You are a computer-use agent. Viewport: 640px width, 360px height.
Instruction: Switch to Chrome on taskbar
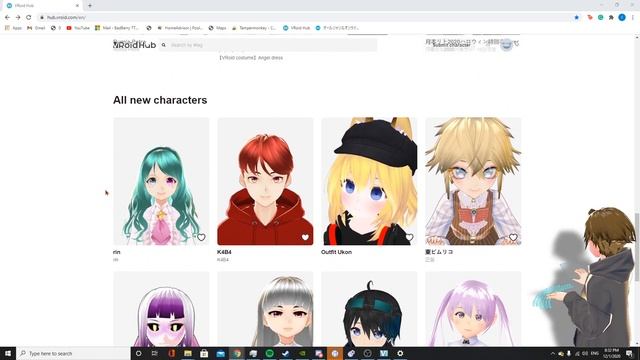tap(237, 353)
